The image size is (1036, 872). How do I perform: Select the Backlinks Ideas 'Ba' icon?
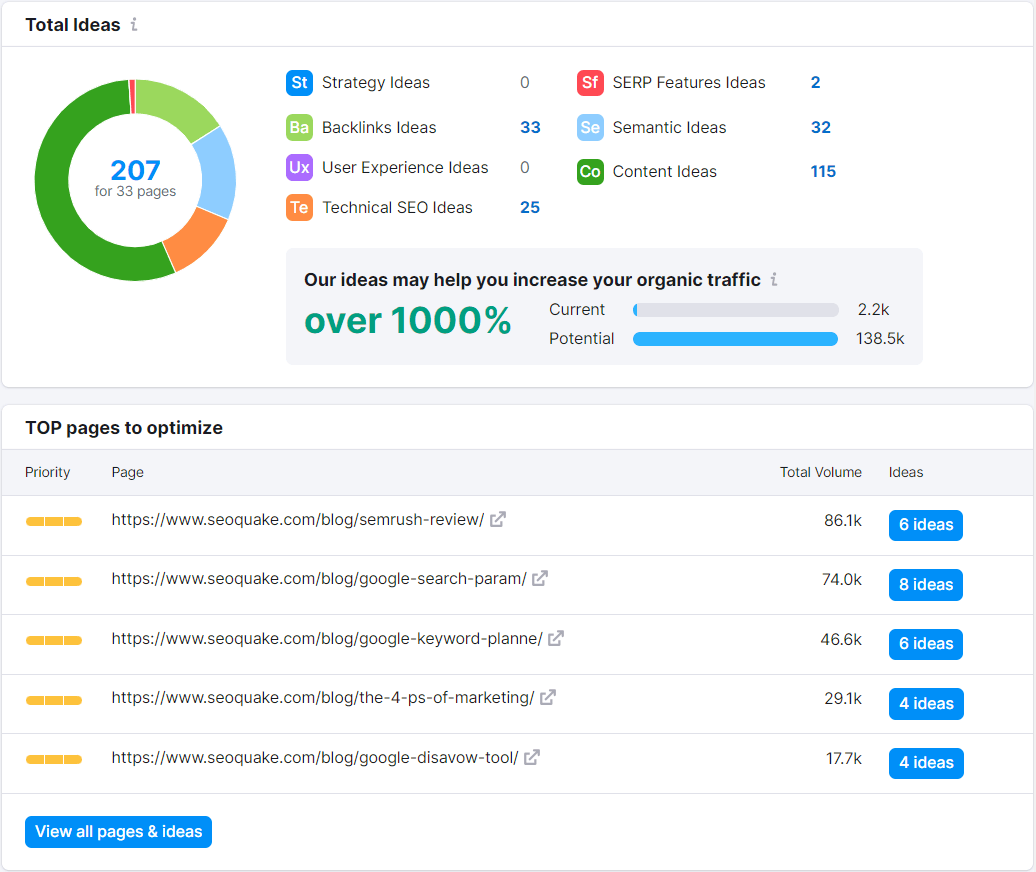coord(299,127)
